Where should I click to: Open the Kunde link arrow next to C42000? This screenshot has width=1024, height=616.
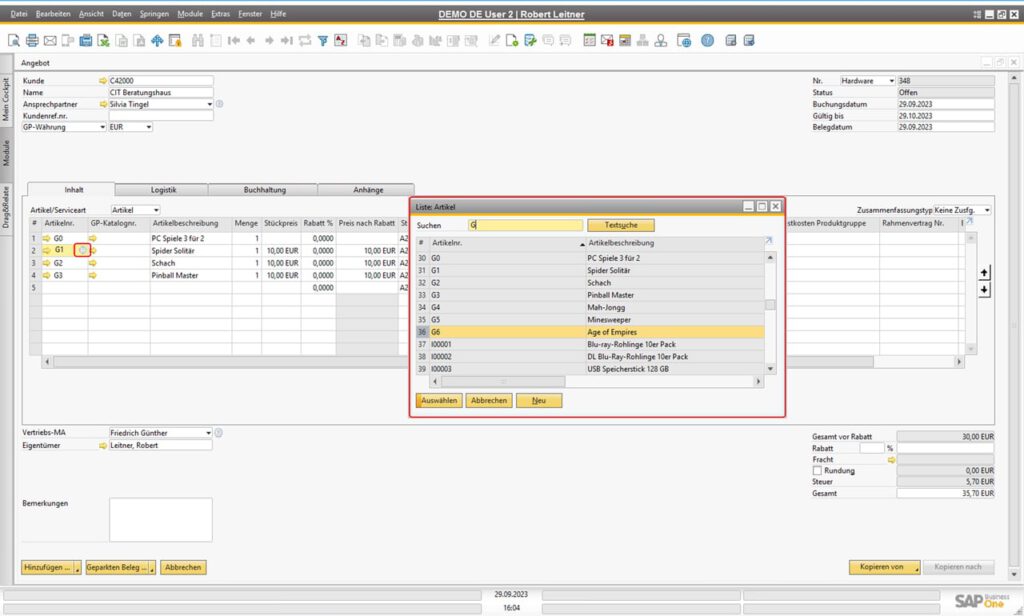pos(103,81)
